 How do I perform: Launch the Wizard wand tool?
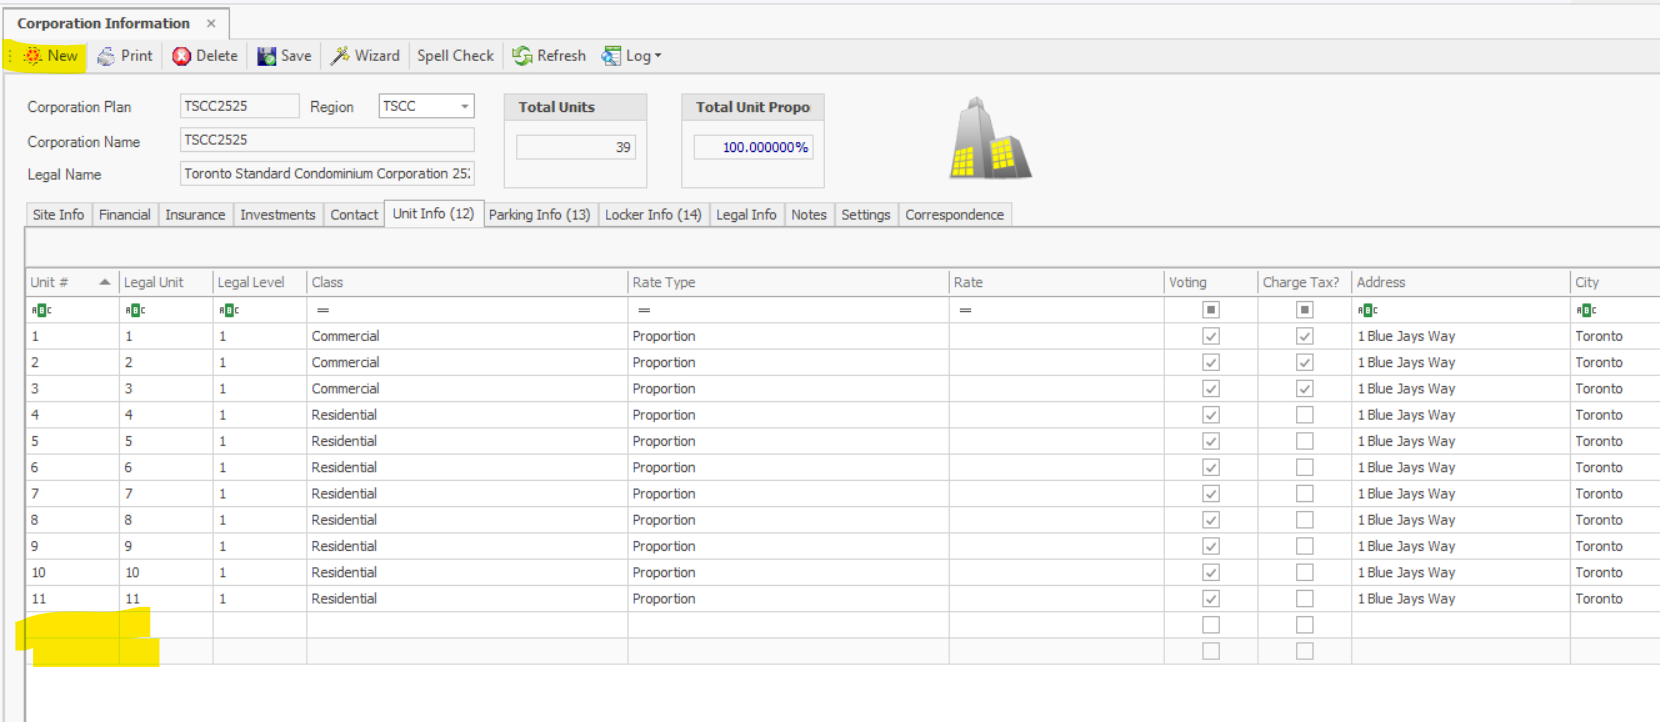pos(340,56)
